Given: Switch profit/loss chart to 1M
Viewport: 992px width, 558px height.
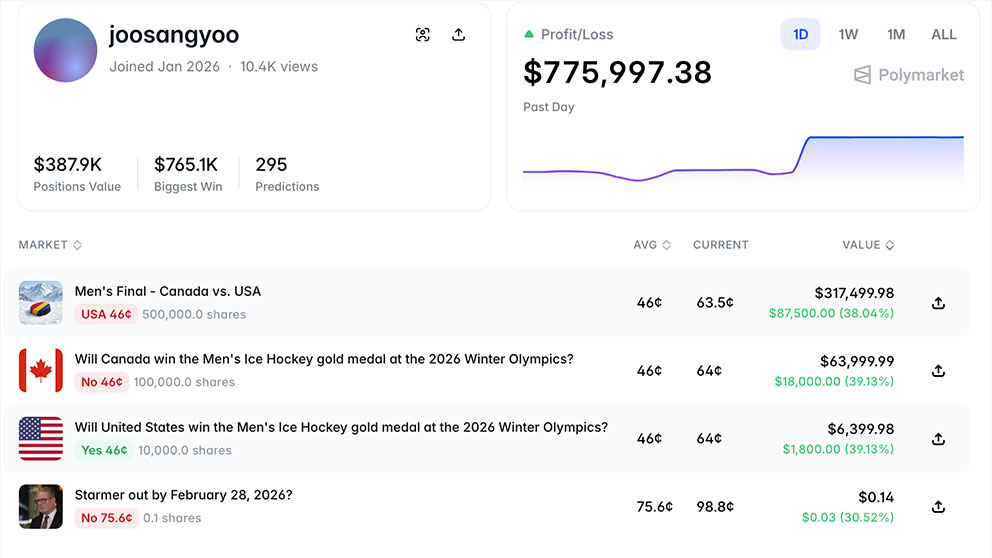Looking at the screenshot, I should [896, 34].
